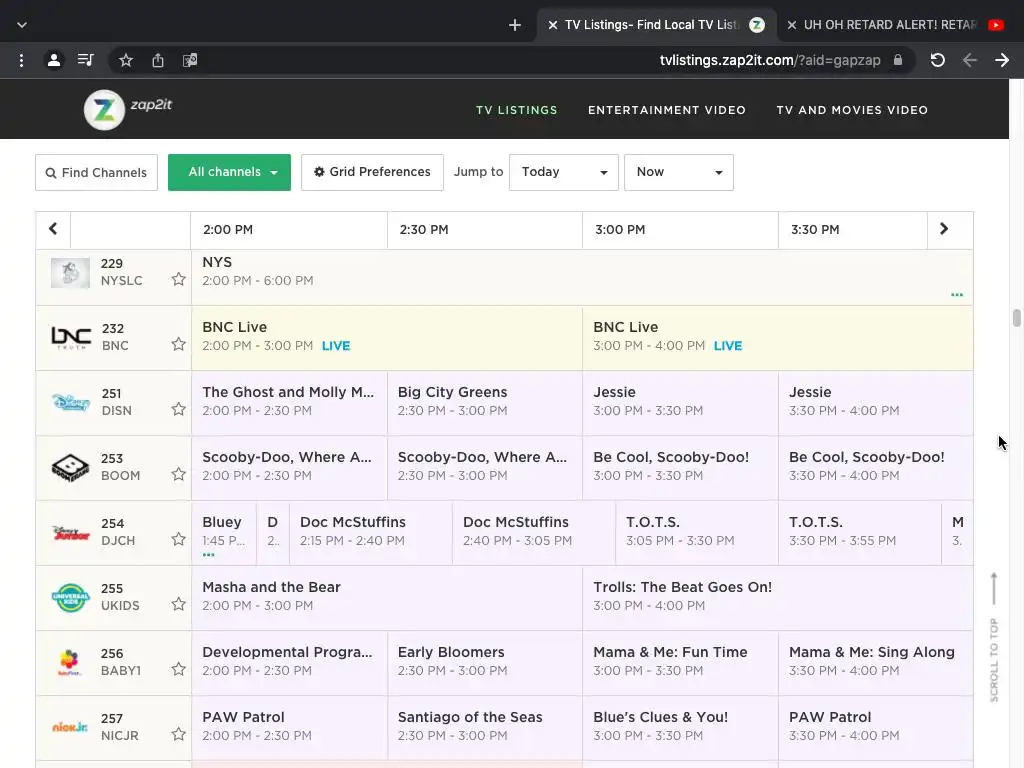Click the Nick Jr. channel logo

[x=70, y=727]
